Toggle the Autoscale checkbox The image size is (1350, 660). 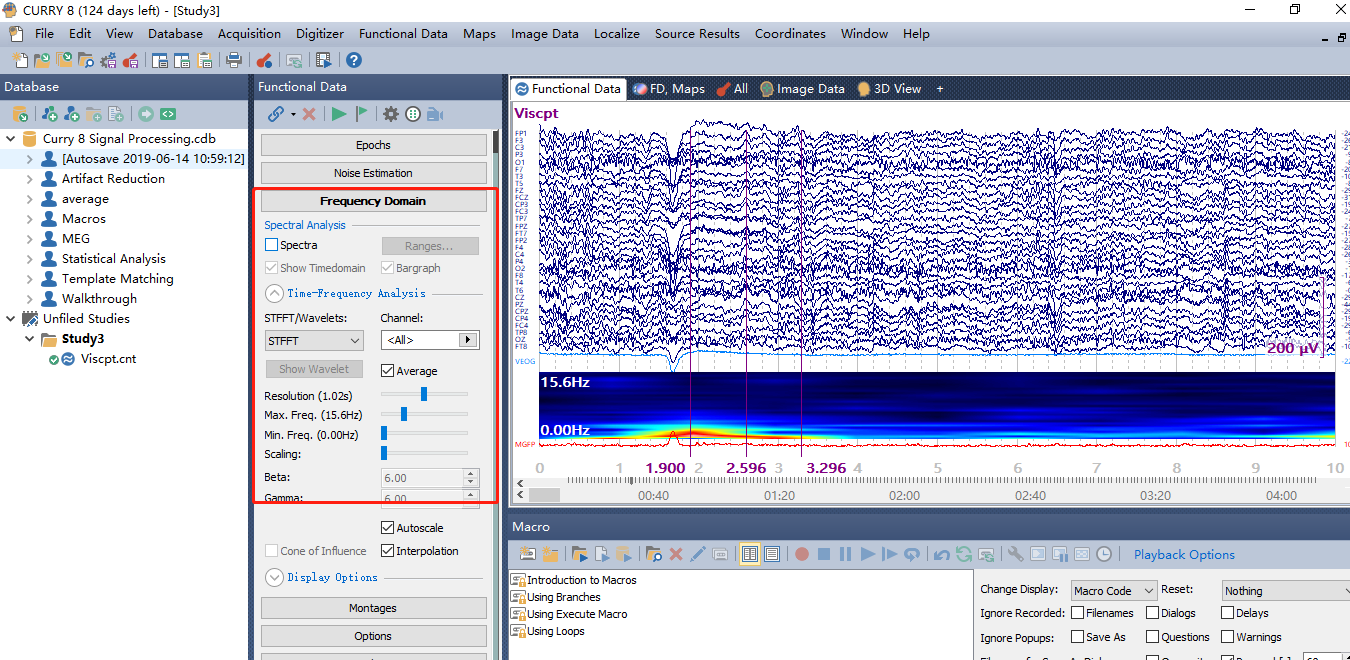[388, 527]
